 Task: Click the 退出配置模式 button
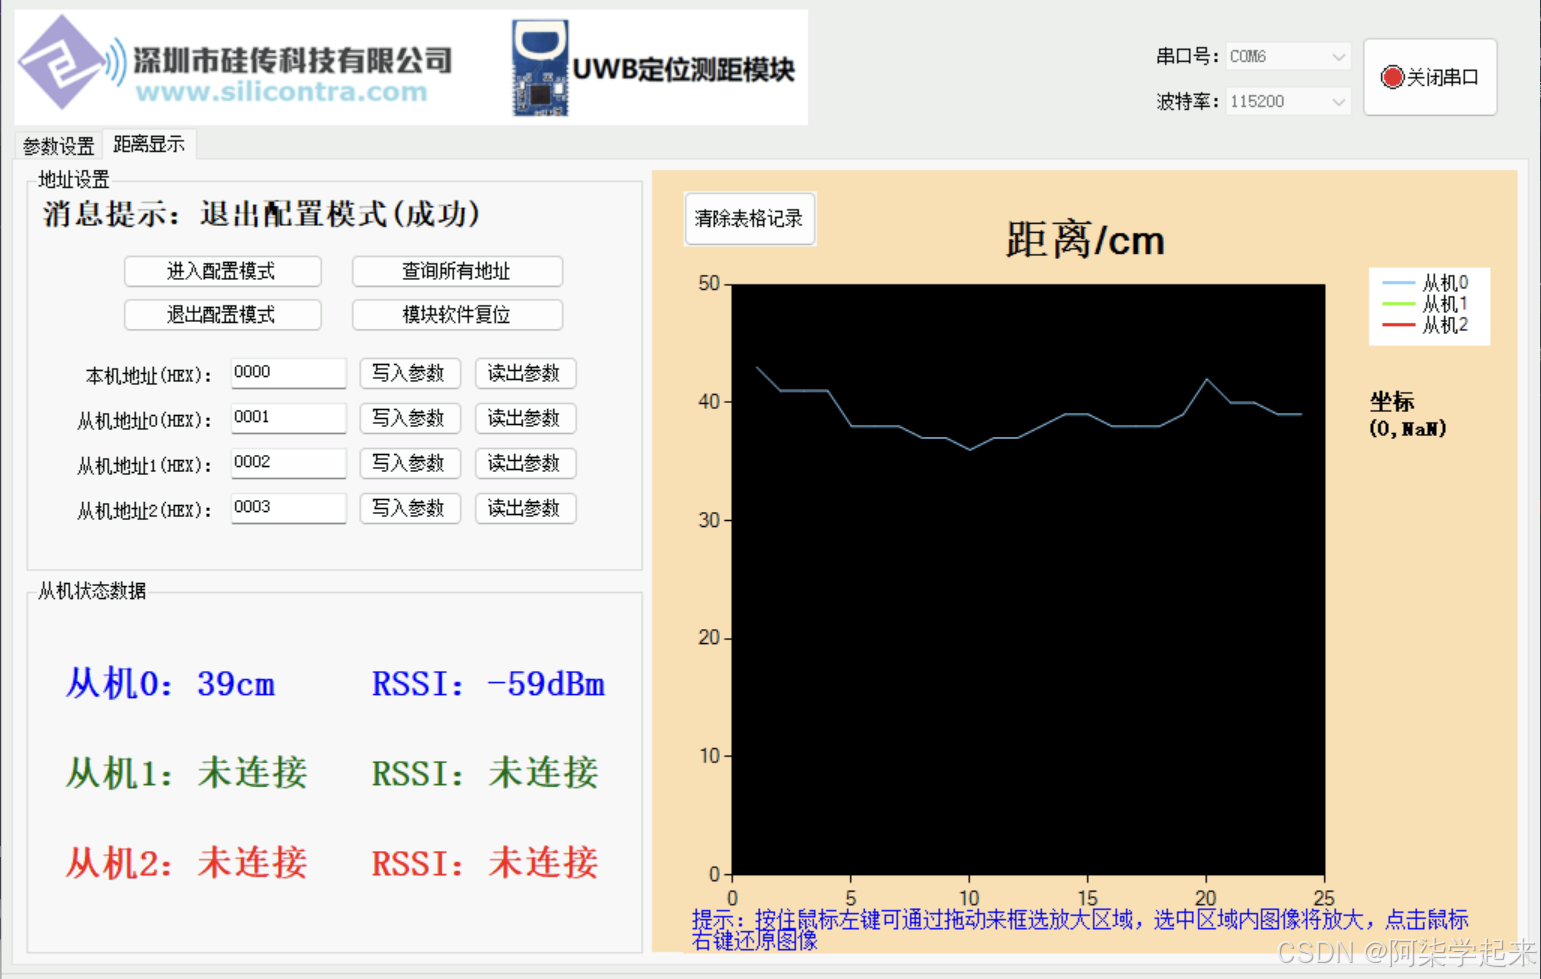pyautogui.click(x=222, y=315)
